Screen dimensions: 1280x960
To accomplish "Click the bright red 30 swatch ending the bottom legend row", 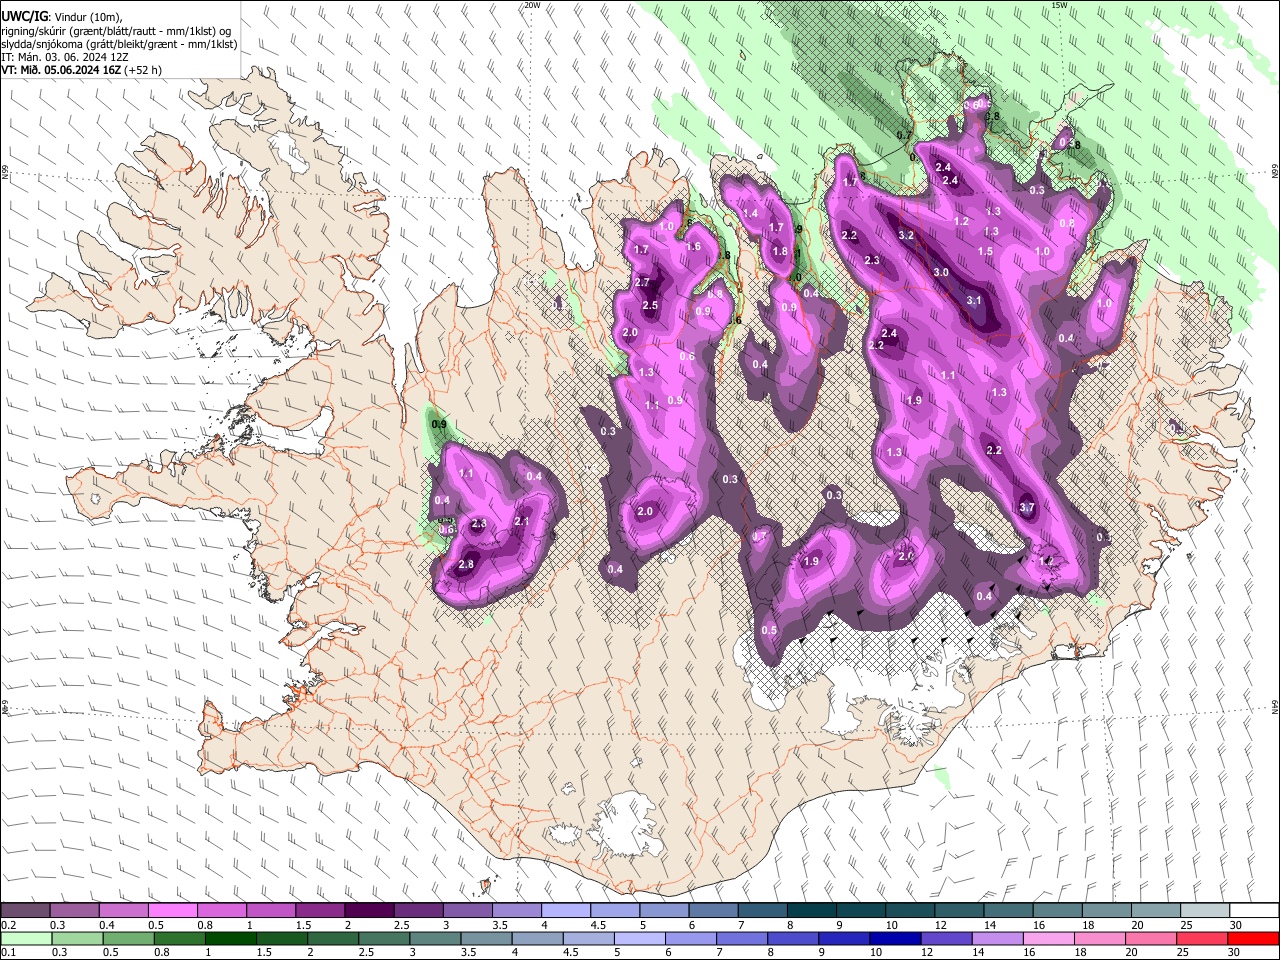I will pyautogui.click(x=1253, y=938).
